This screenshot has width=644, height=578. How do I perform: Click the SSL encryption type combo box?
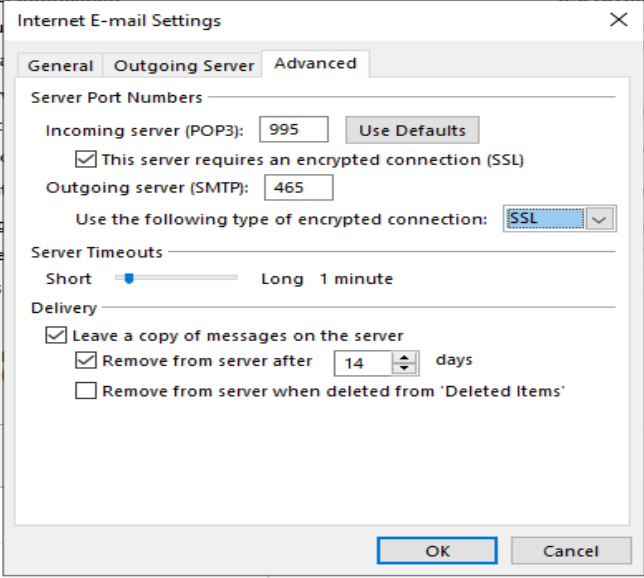pos(544,219)
